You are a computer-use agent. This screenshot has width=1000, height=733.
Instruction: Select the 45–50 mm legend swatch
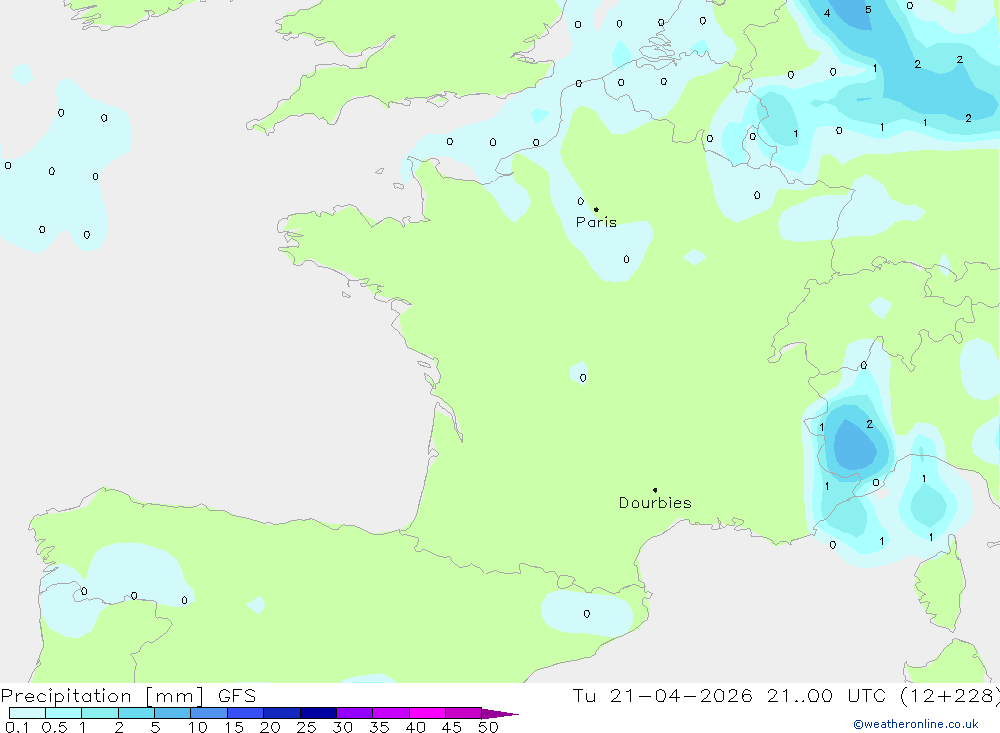pyautogui.click(x=463, y=713)
